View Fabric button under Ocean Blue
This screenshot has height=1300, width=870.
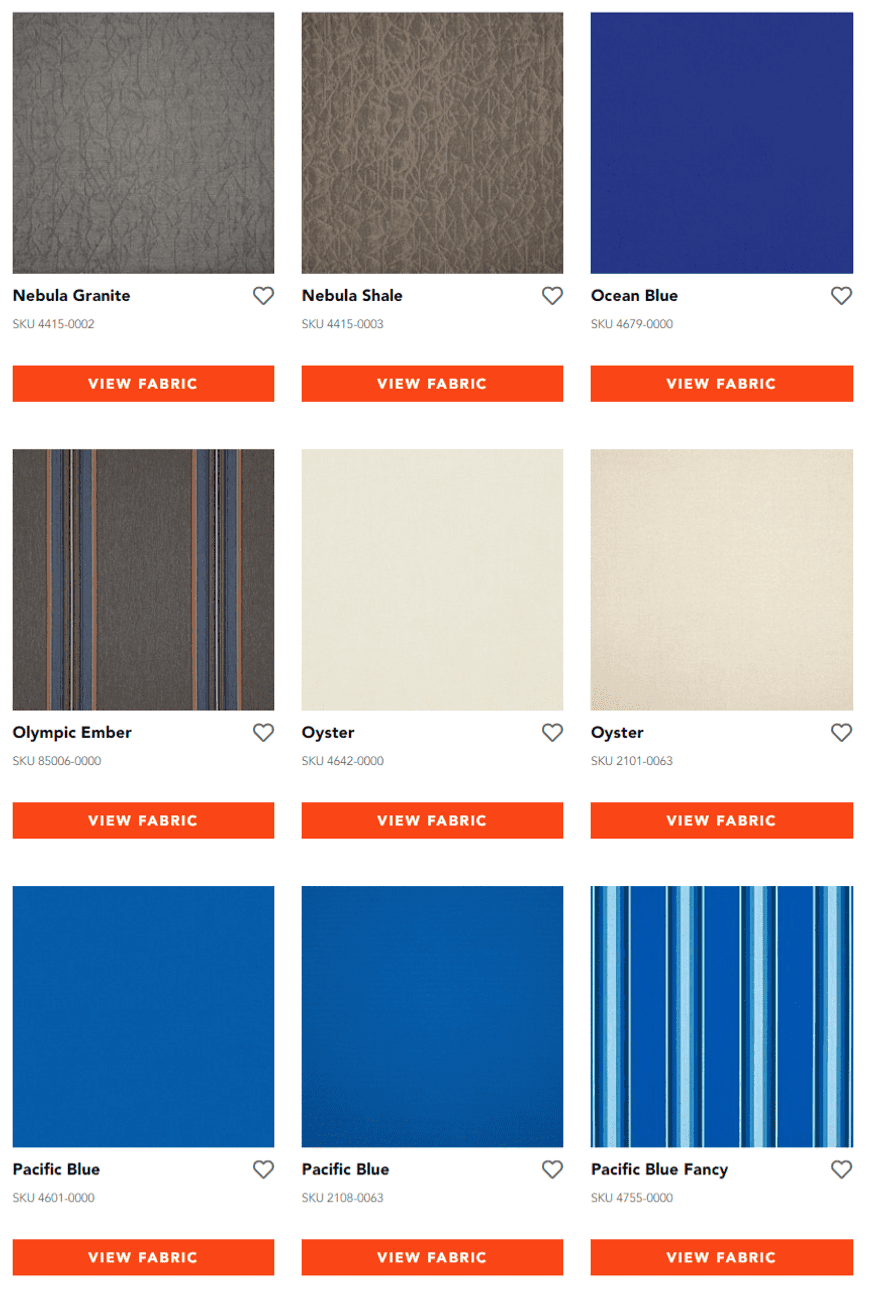722,384
